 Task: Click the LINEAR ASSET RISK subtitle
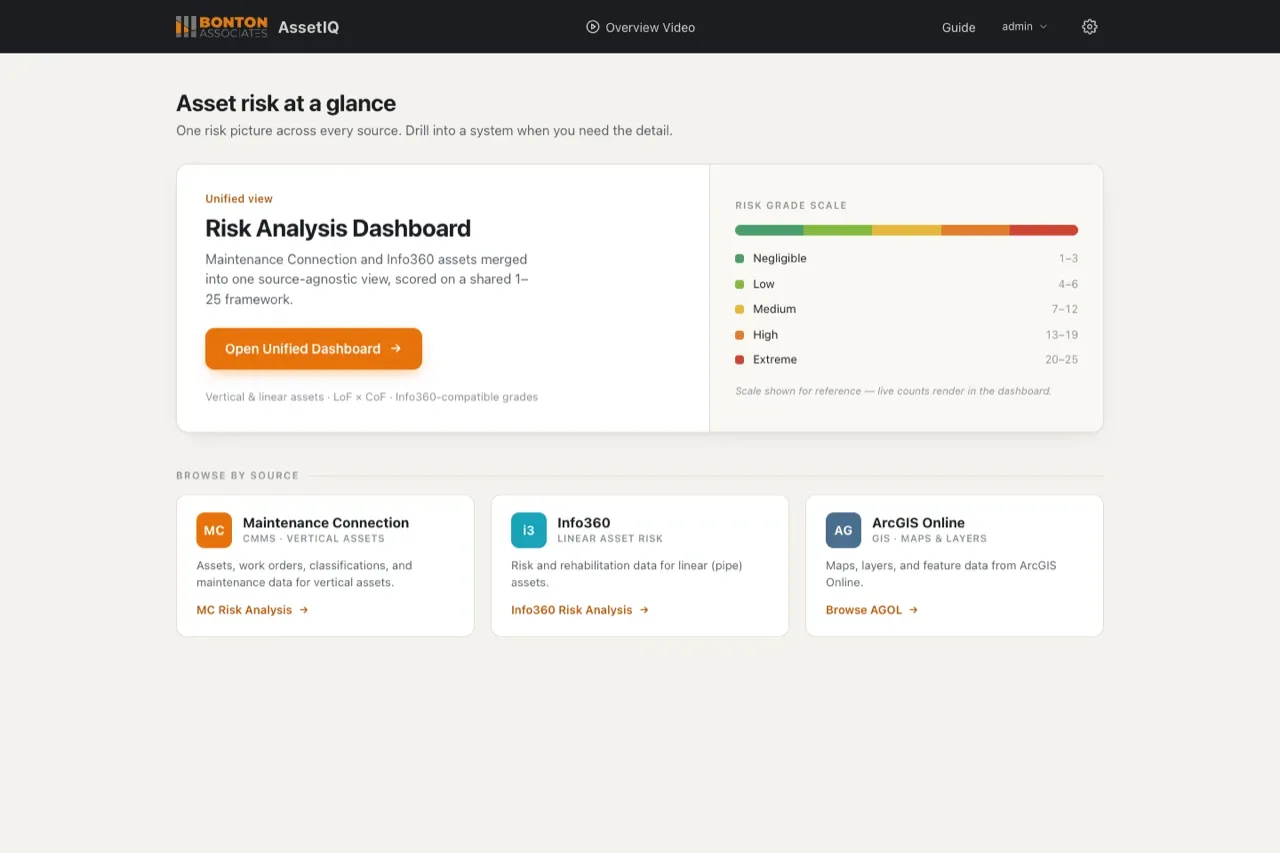click(610, 538)
